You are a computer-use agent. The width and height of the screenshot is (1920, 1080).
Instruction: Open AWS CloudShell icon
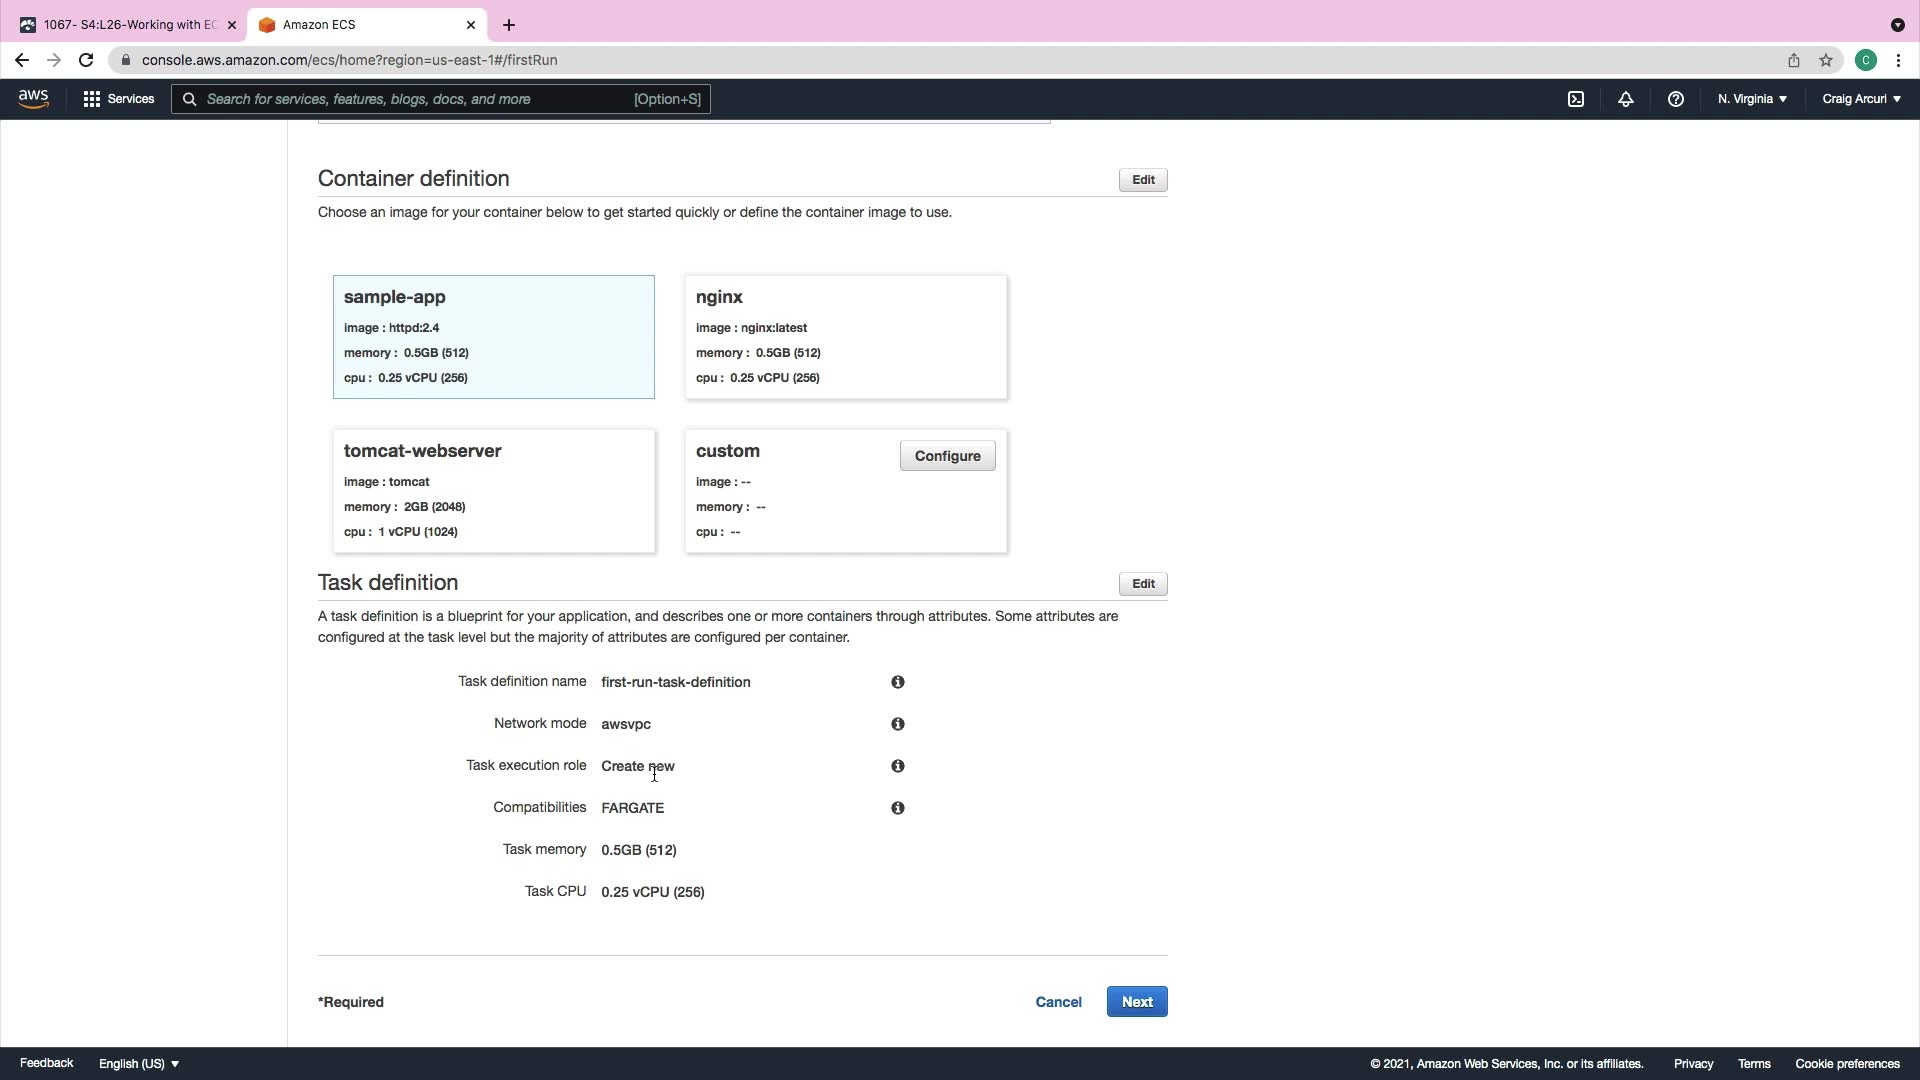tap(1576, 99)
